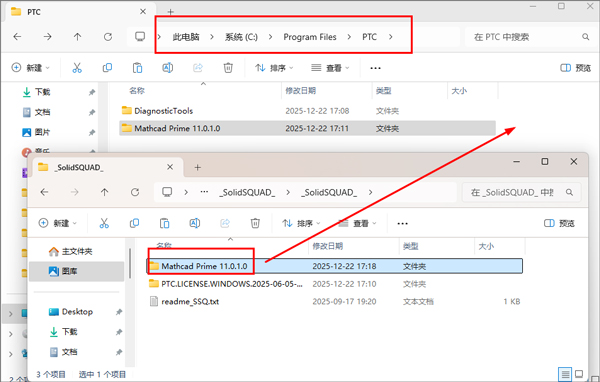Image resolution: width=600 pixels, height=382 pixels.
Task: Click 系统 (C:) in PTC address bar
Action: point(241,37)
